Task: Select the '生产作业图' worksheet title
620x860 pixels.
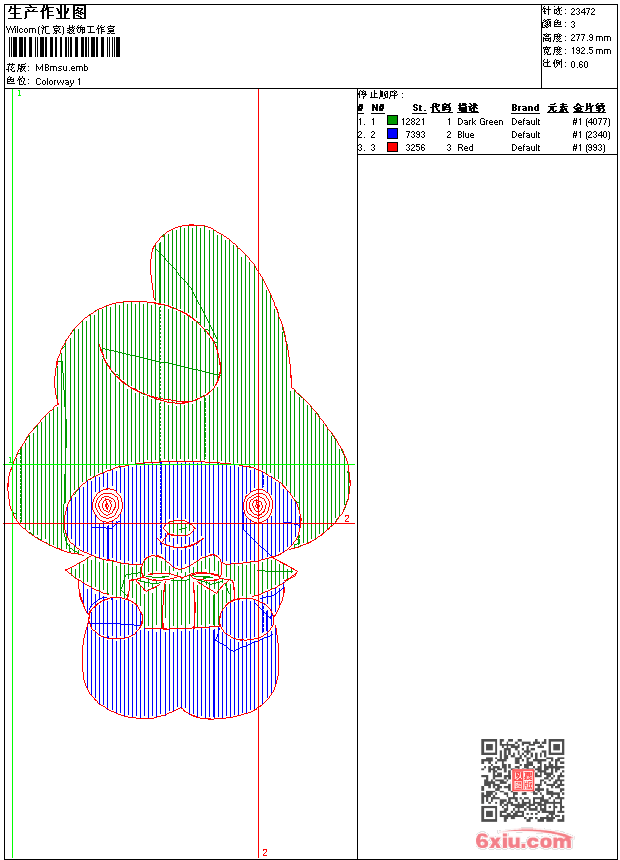Action: click(47, 13)
